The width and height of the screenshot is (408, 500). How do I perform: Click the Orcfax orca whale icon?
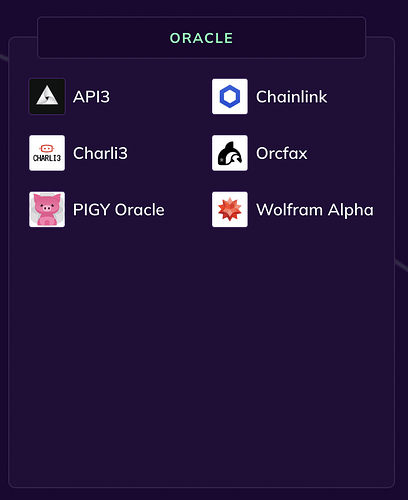point(230,153)
